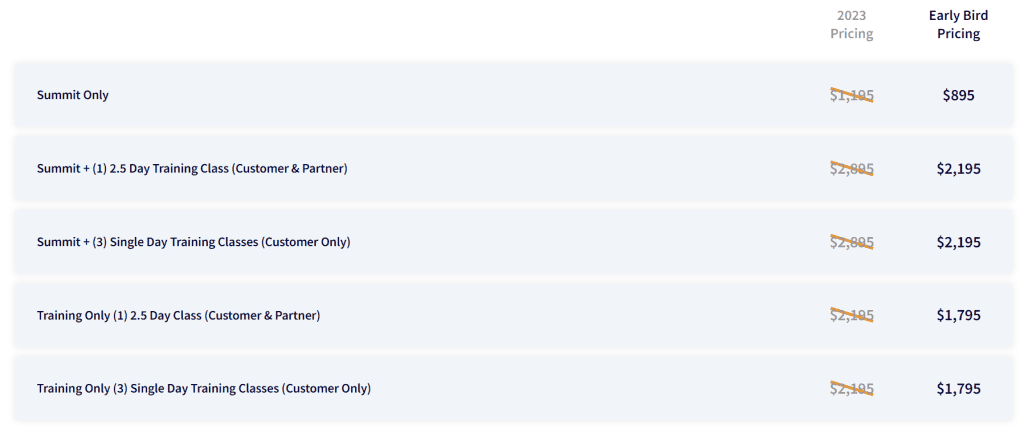
Task: Click the Summit Only row label
Action: pos(72,95)
